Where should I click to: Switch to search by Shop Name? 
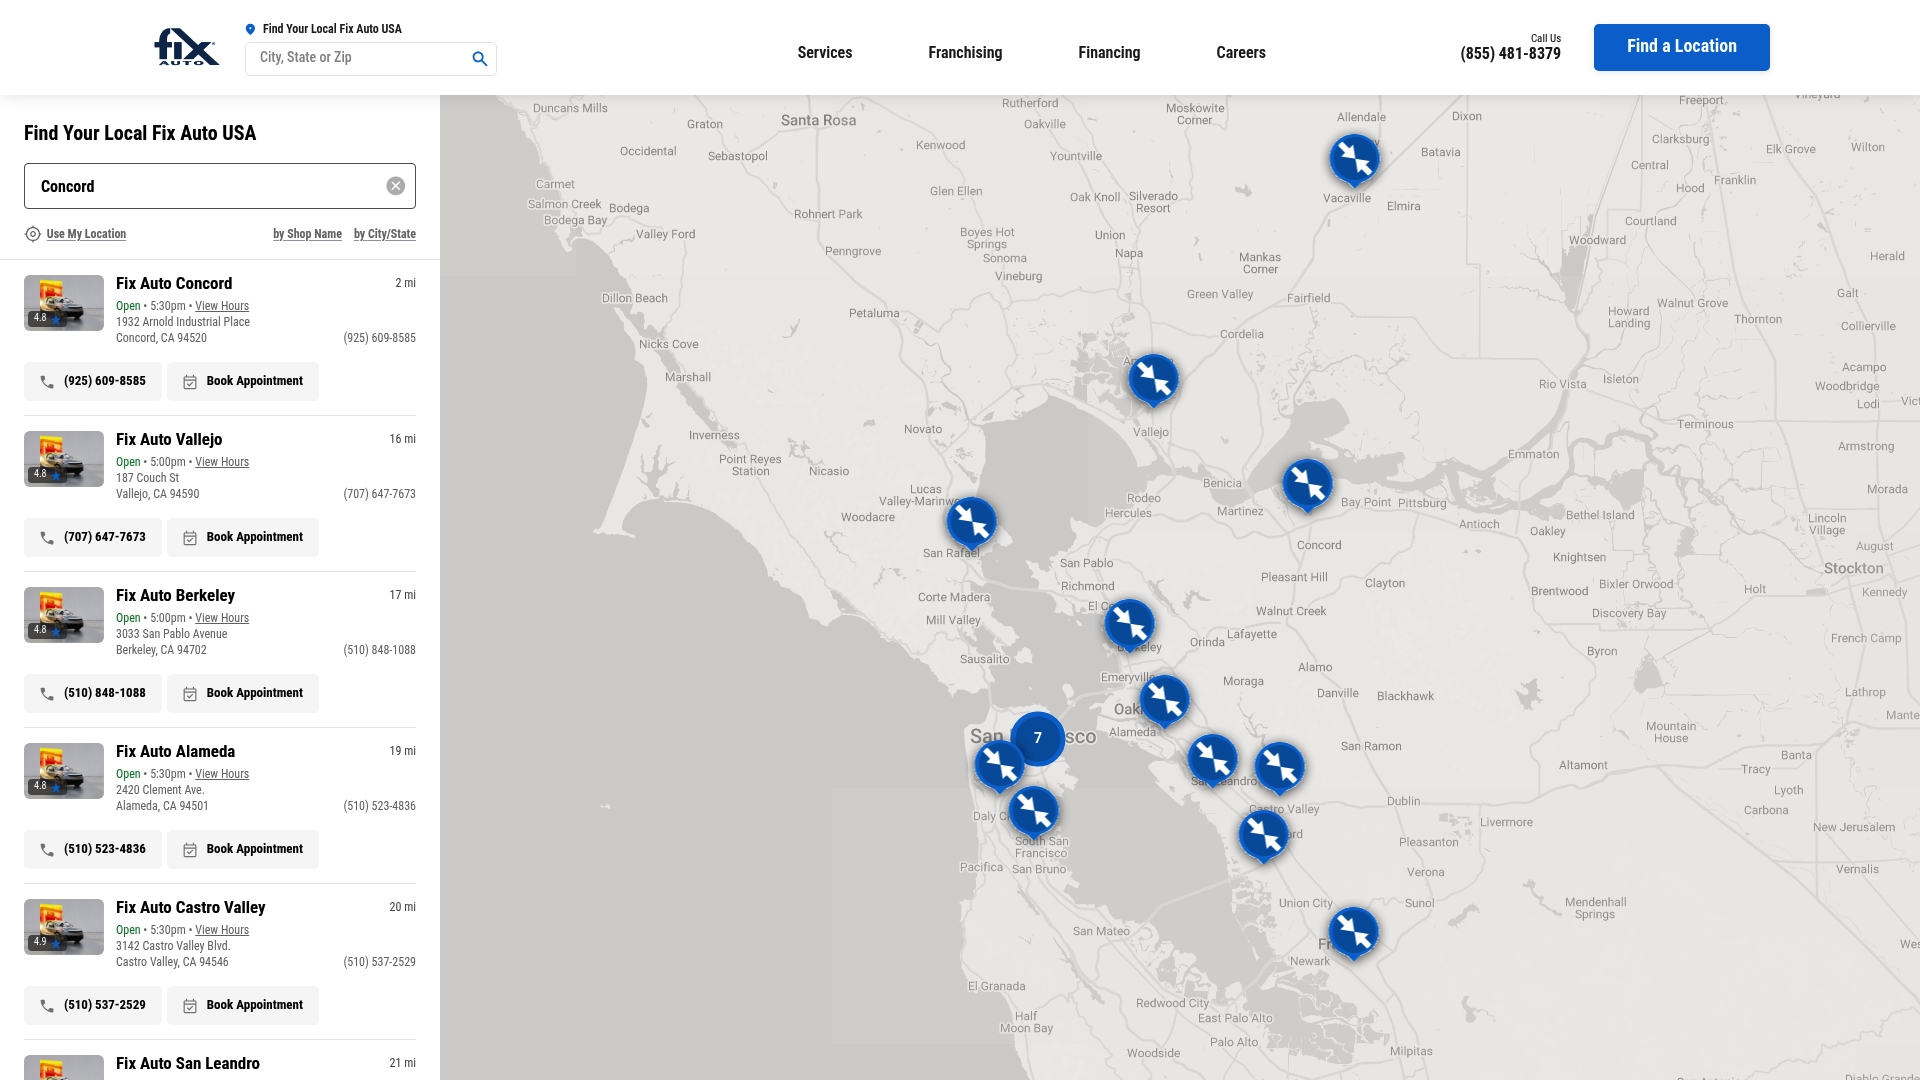pyautogui.click(x=307, y=234)
